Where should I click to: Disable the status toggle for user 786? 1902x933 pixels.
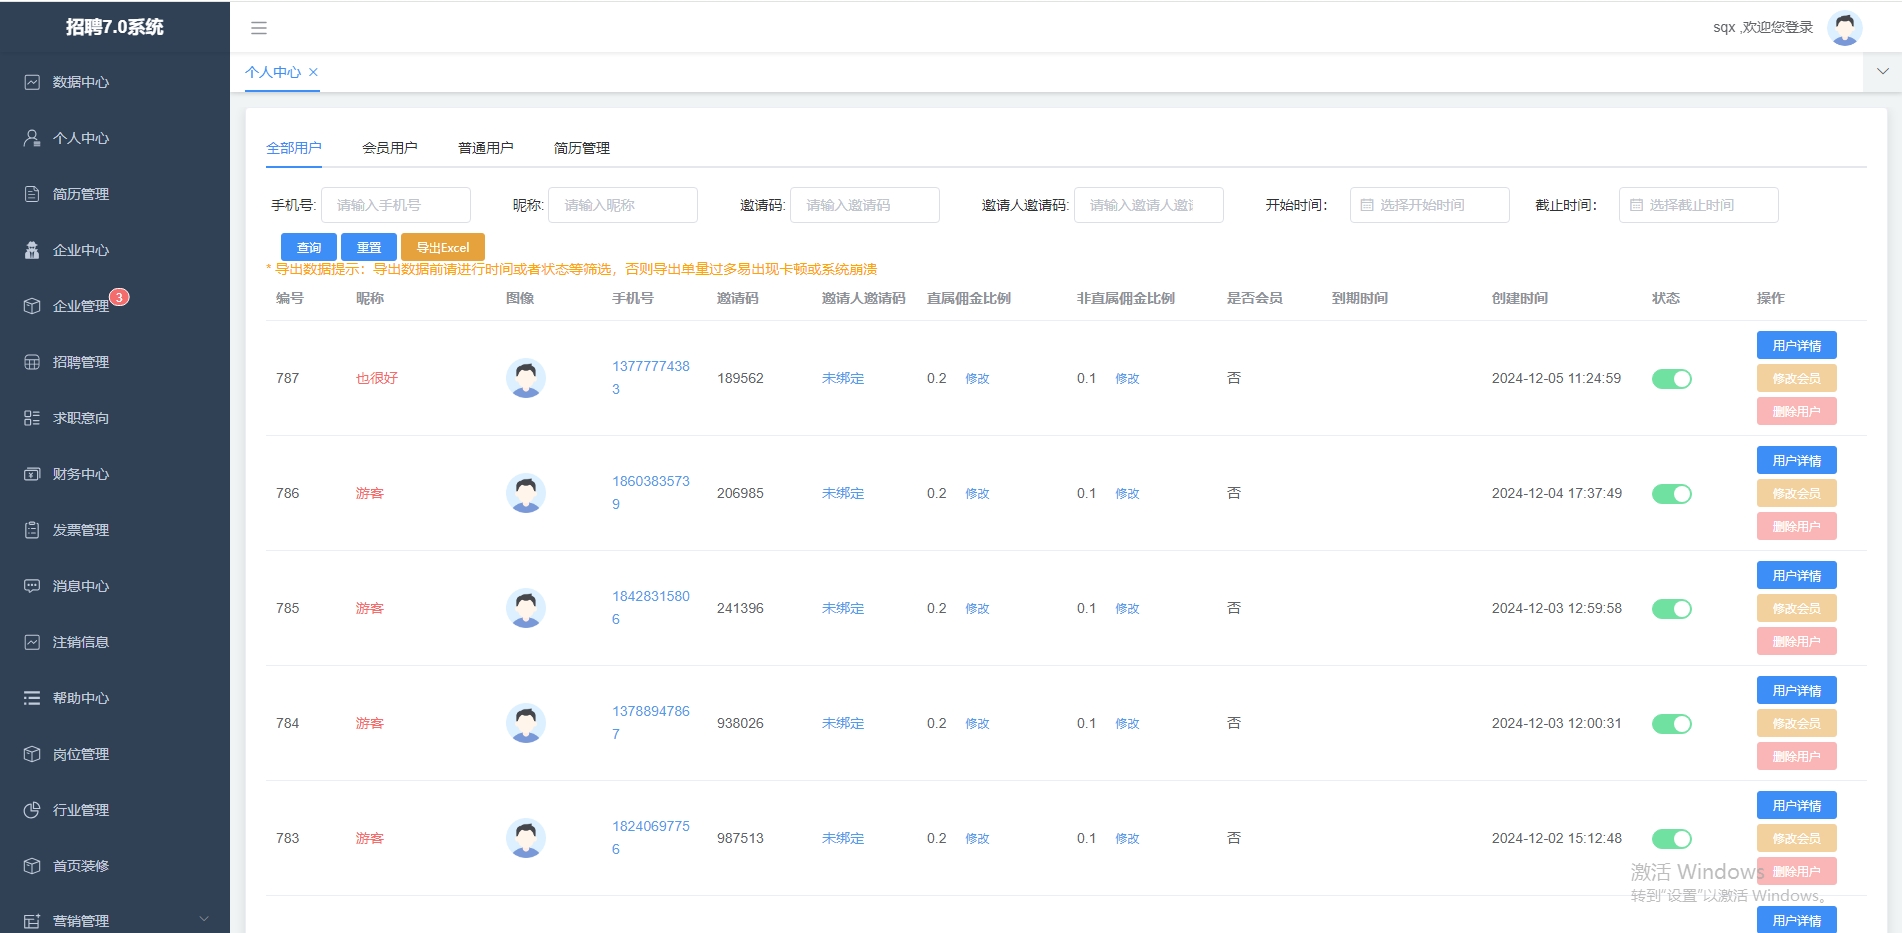click(1671, 493)
